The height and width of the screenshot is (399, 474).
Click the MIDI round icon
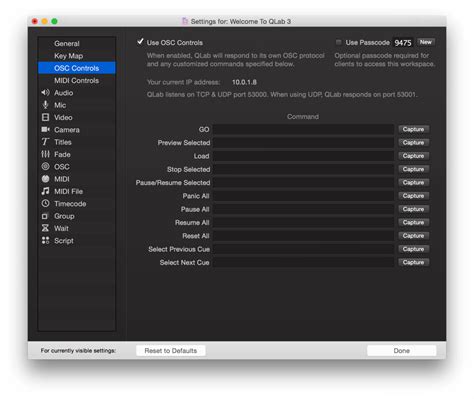click(x=45, y=179)
